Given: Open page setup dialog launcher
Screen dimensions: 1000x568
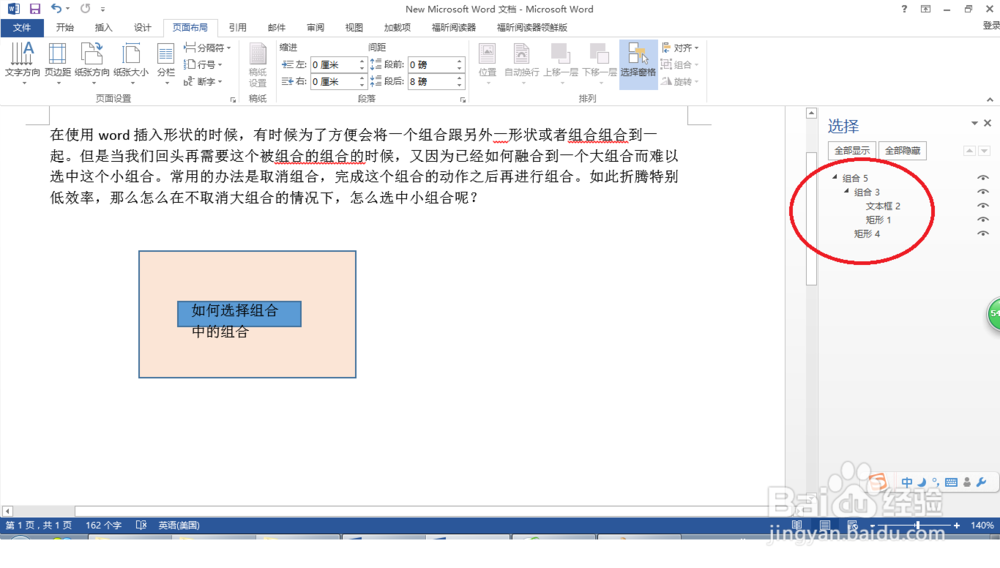Looking at the screenshot, I should (x=233, y=99).
